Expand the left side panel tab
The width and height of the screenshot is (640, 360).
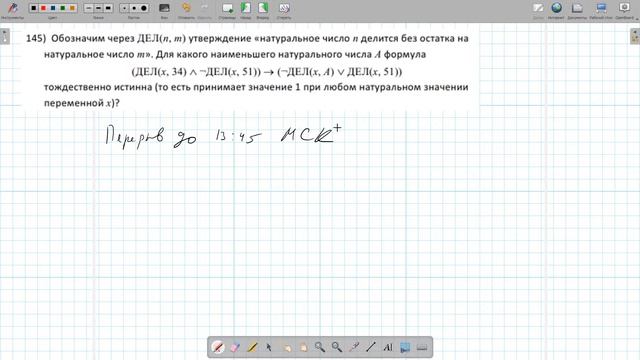click(4, 36)
